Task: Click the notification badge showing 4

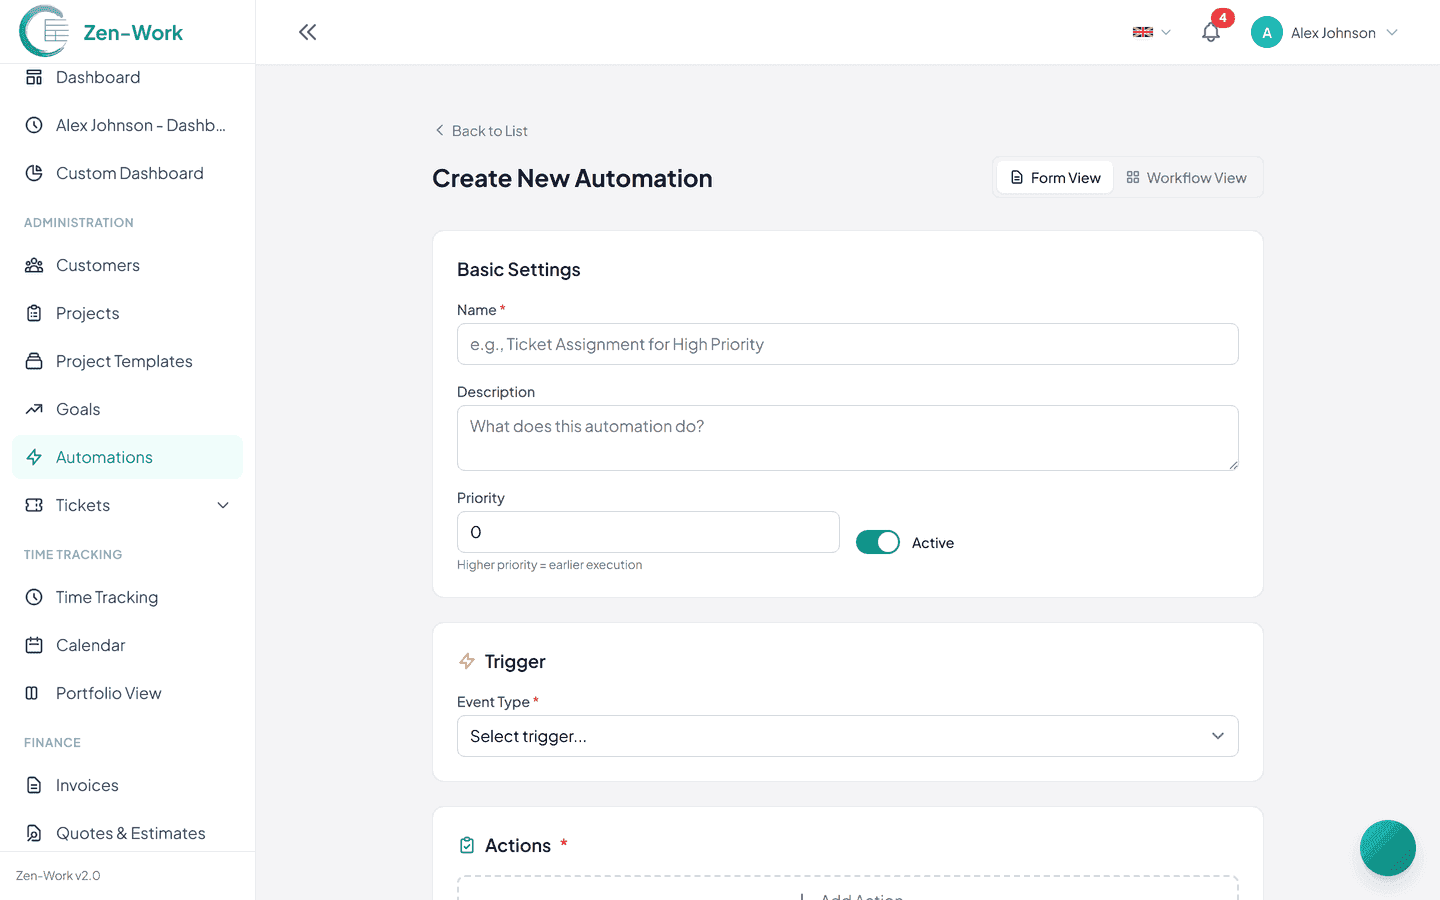Action: (1222, 18)
